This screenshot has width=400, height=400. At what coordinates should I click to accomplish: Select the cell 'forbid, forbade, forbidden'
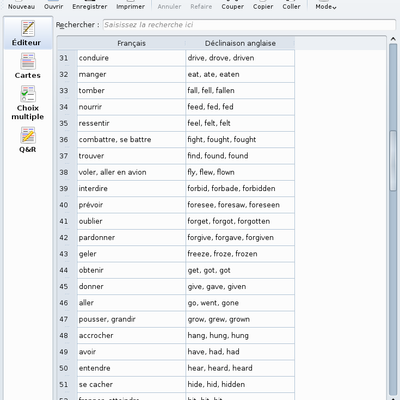tap(240, 189)
